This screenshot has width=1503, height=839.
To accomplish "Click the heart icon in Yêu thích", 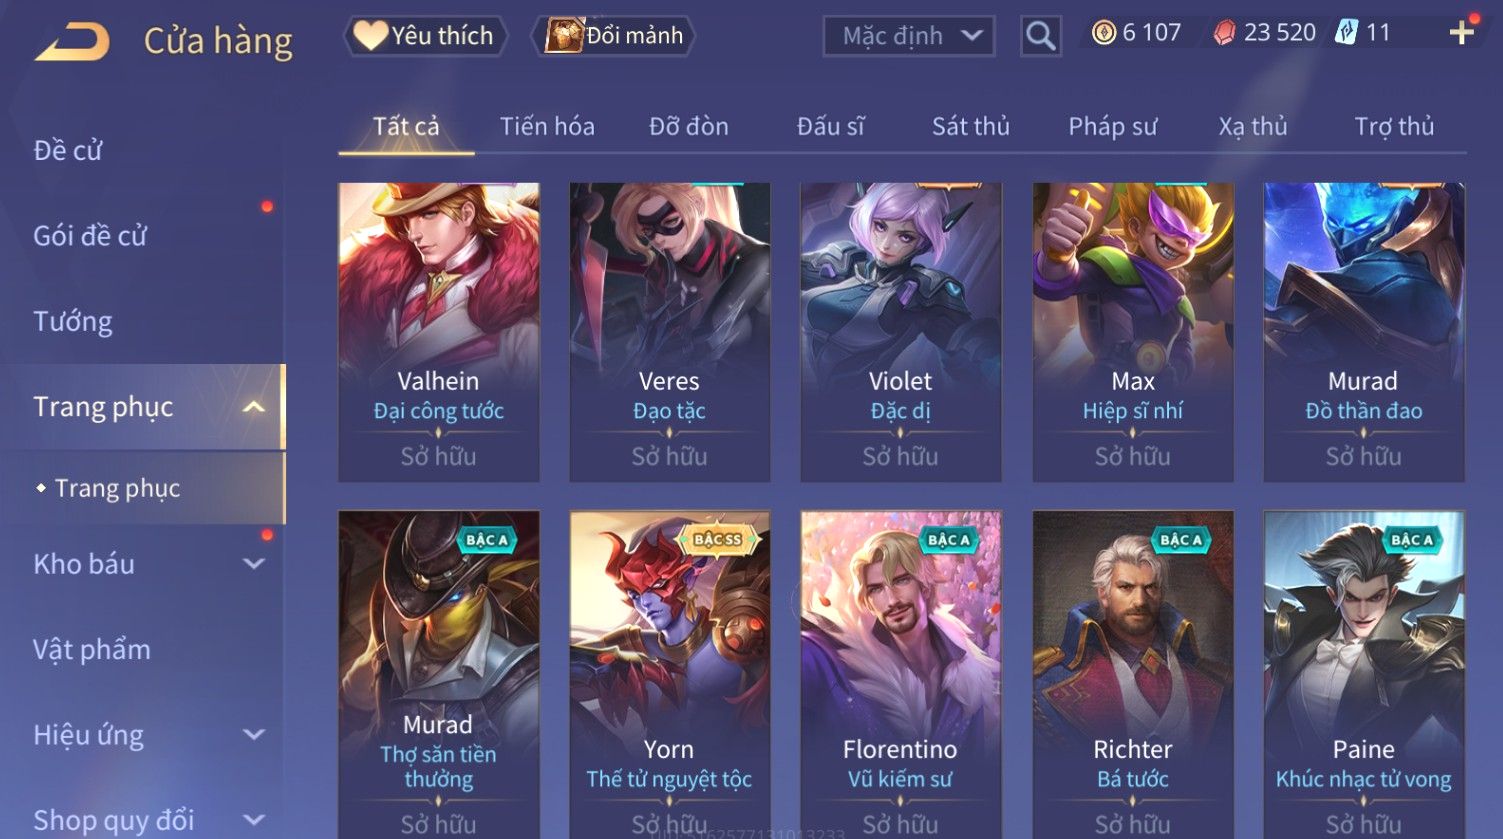I will (x=370, y=36).
